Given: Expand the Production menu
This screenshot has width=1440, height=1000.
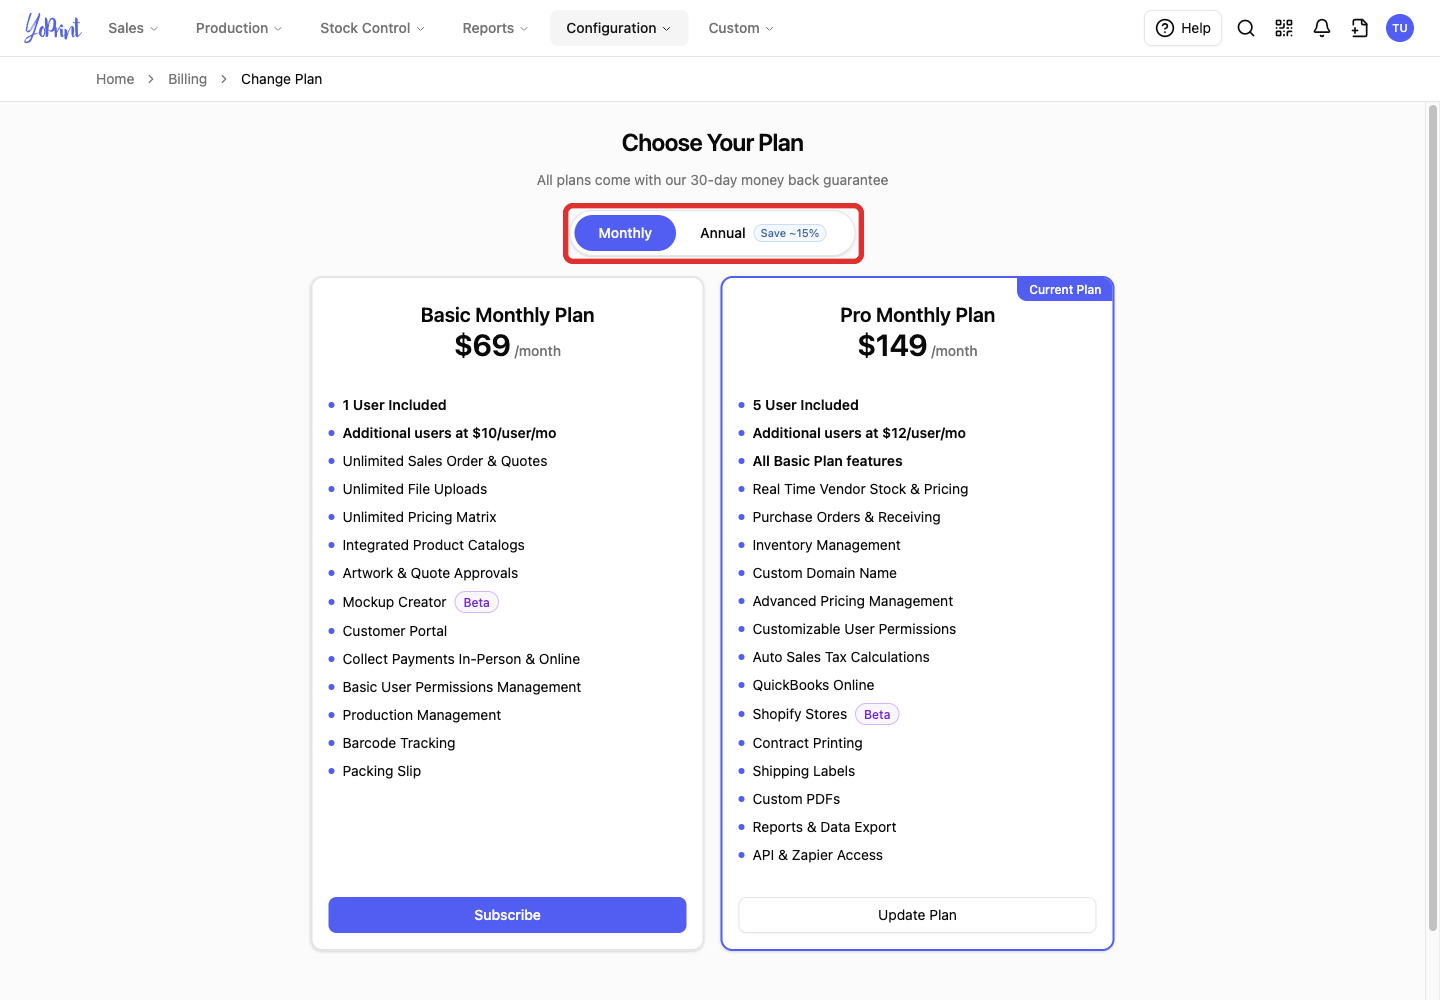Looking at the screenshot, I should [239, 28].
